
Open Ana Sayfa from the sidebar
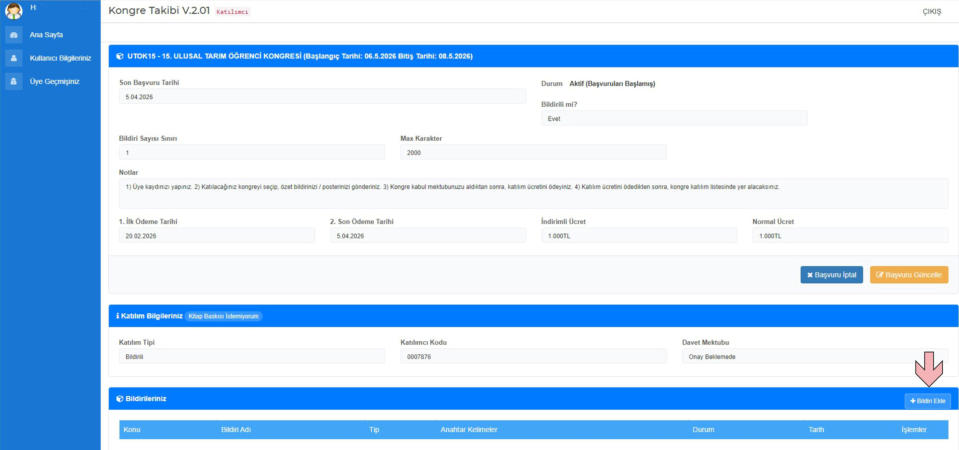(47, 34)
